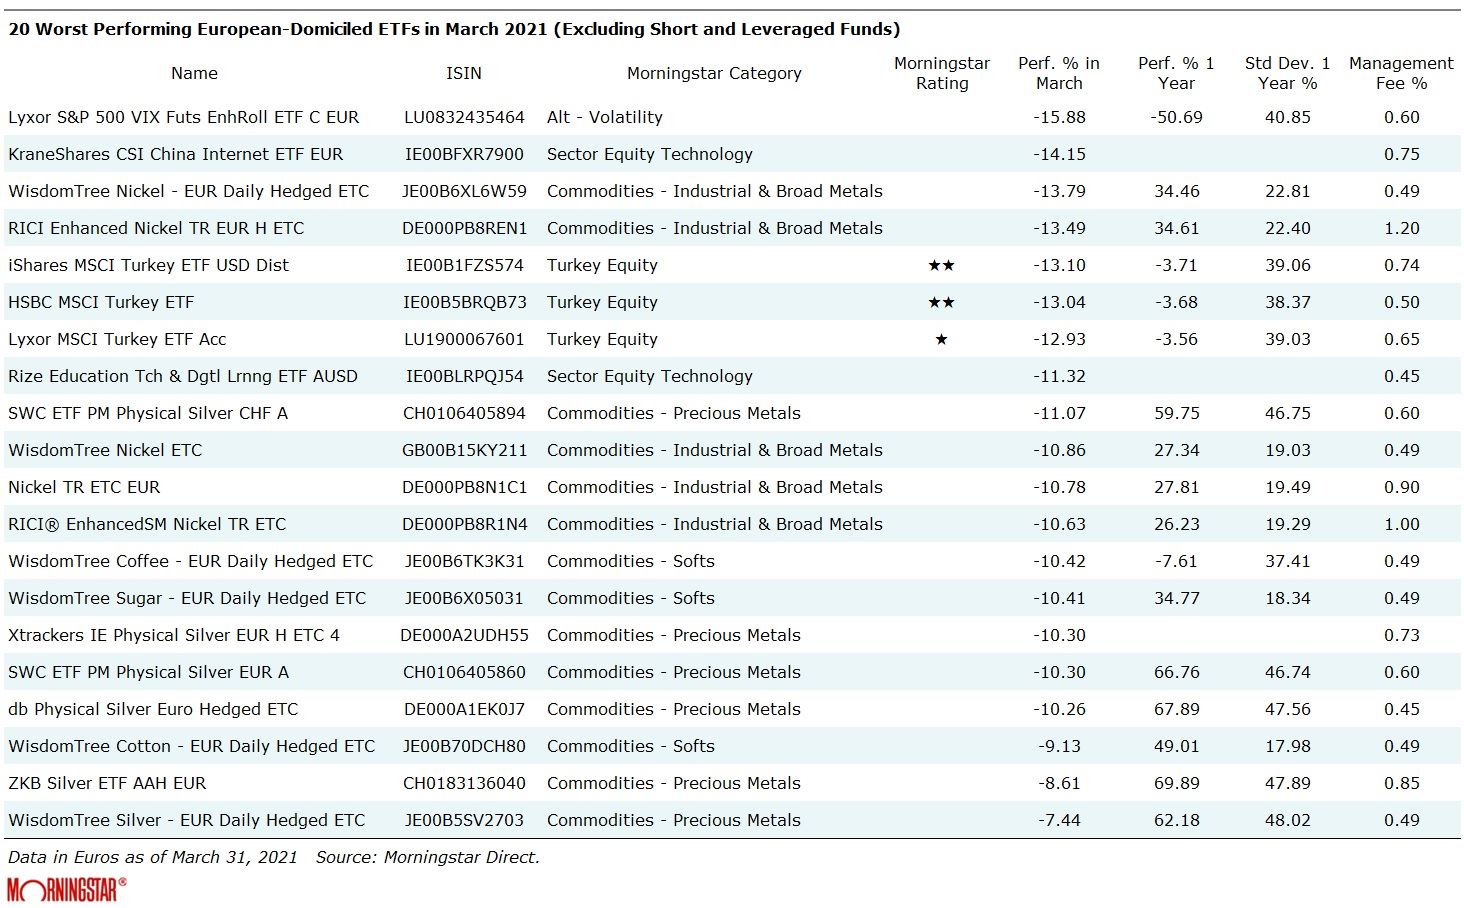Screen dimensions: 1464x908
Task: Select the ISIN cell LU0832435464
Action: tap(464, 117)
